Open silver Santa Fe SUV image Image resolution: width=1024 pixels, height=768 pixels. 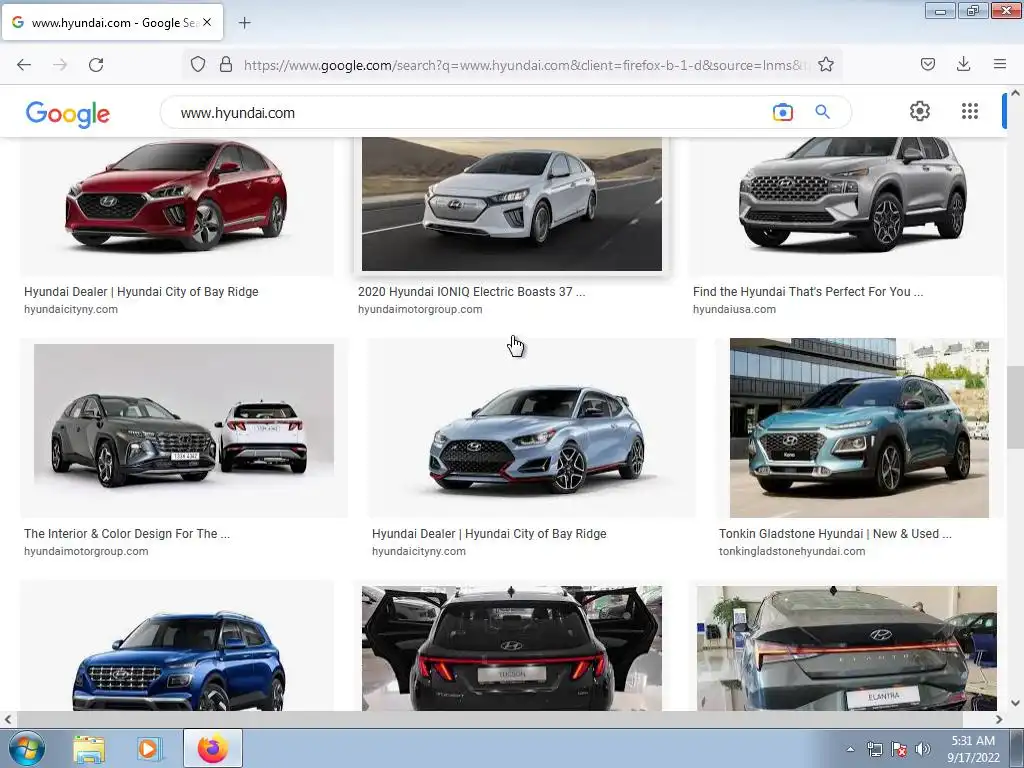[x=846, y=204]
